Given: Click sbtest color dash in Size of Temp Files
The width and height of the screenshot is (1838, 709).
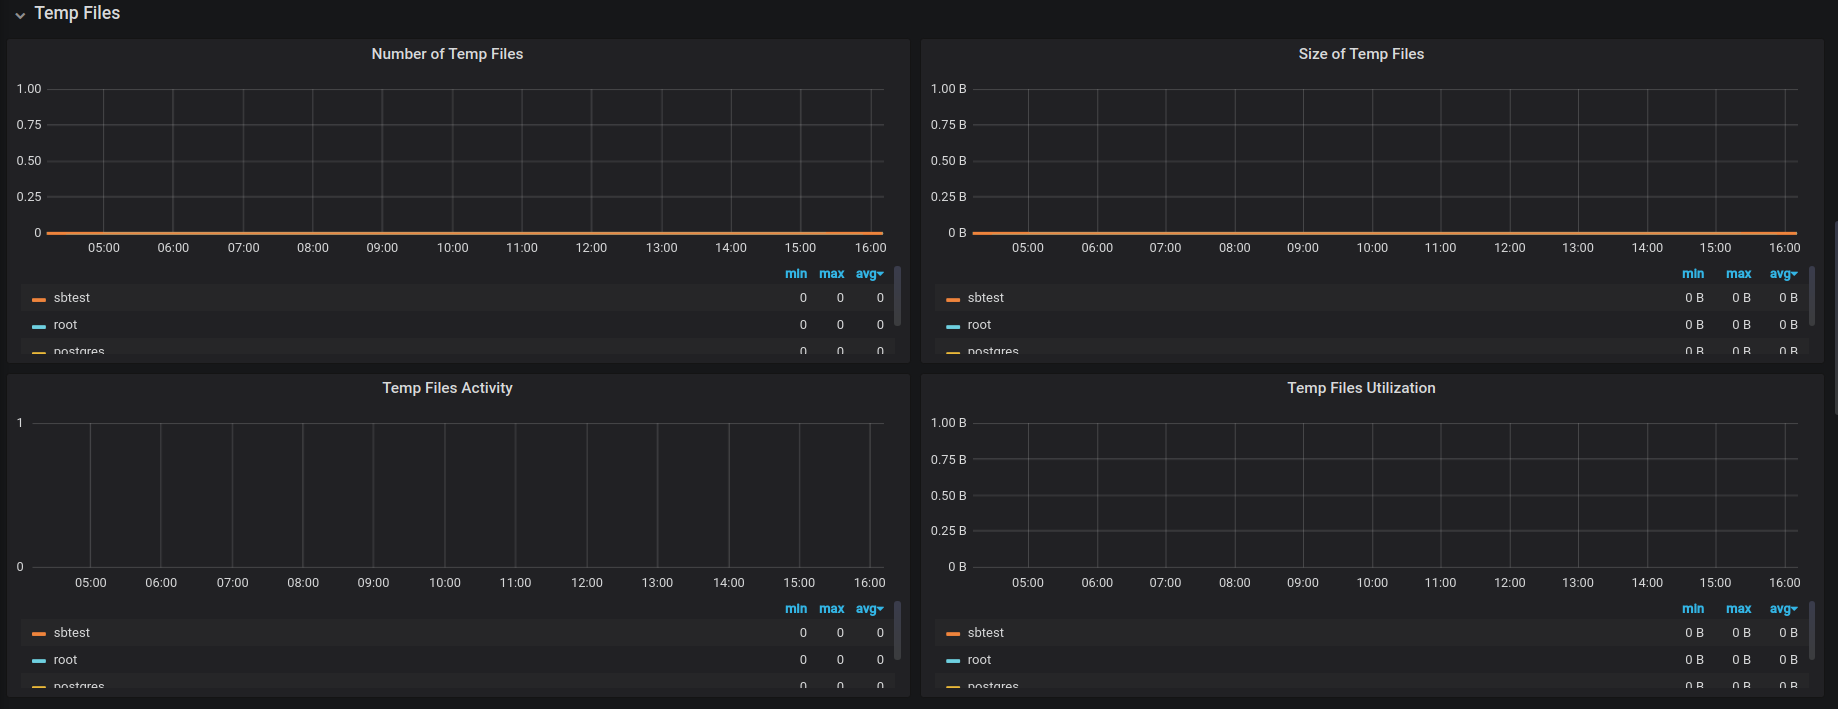Looking at the screenshot, I should [x=953, y=299].
